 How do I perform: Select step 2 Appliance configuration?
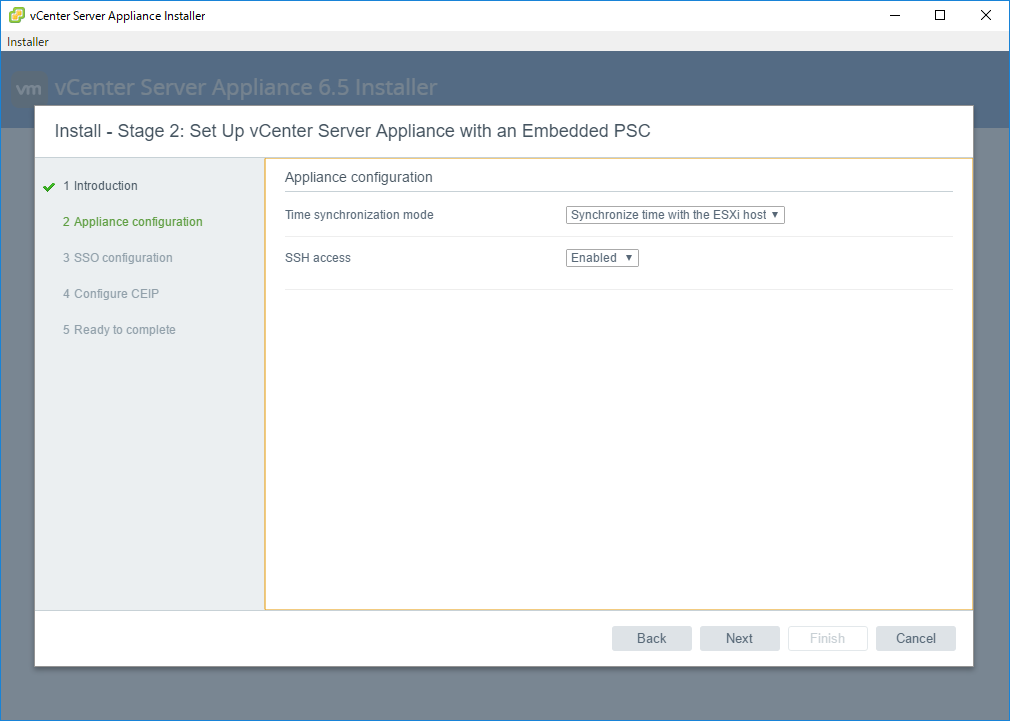pos(133,222)
